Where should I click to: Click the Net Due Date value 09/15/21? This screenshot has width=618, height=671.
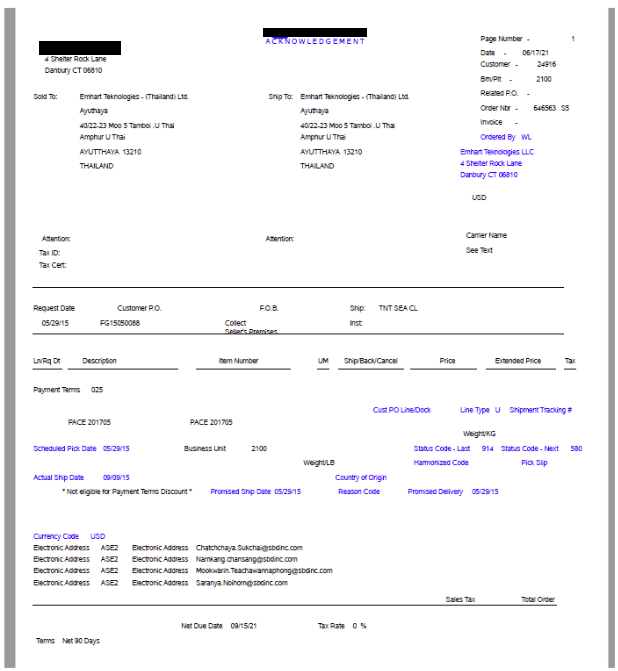click(245, 625)
